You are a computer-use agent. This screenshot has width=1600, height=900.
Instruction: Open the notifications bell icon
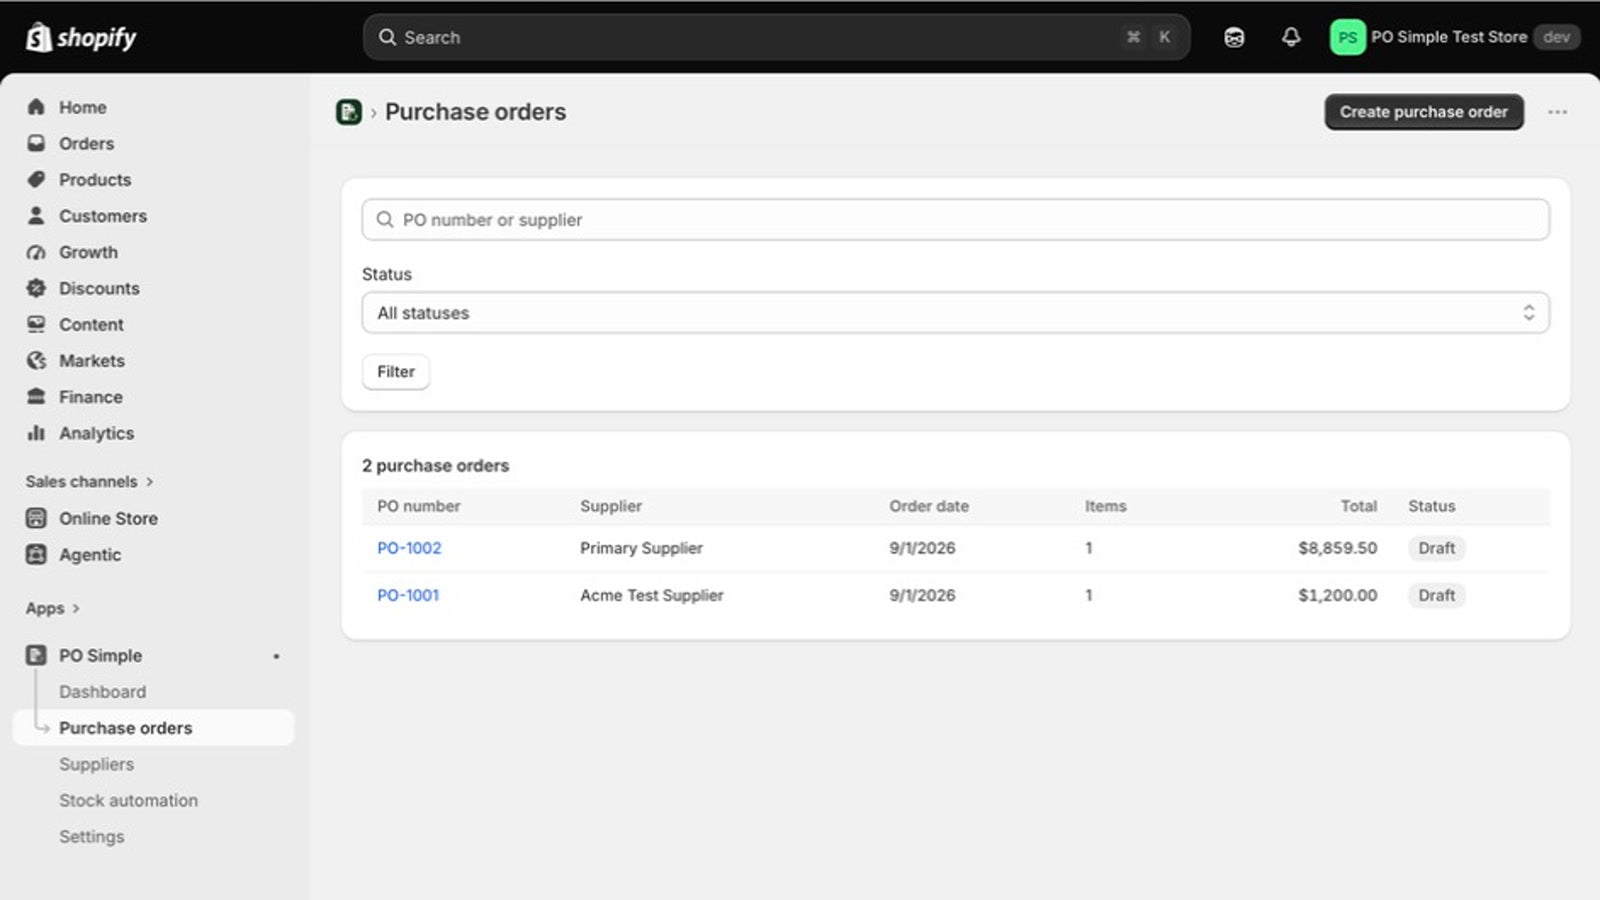1291,37
